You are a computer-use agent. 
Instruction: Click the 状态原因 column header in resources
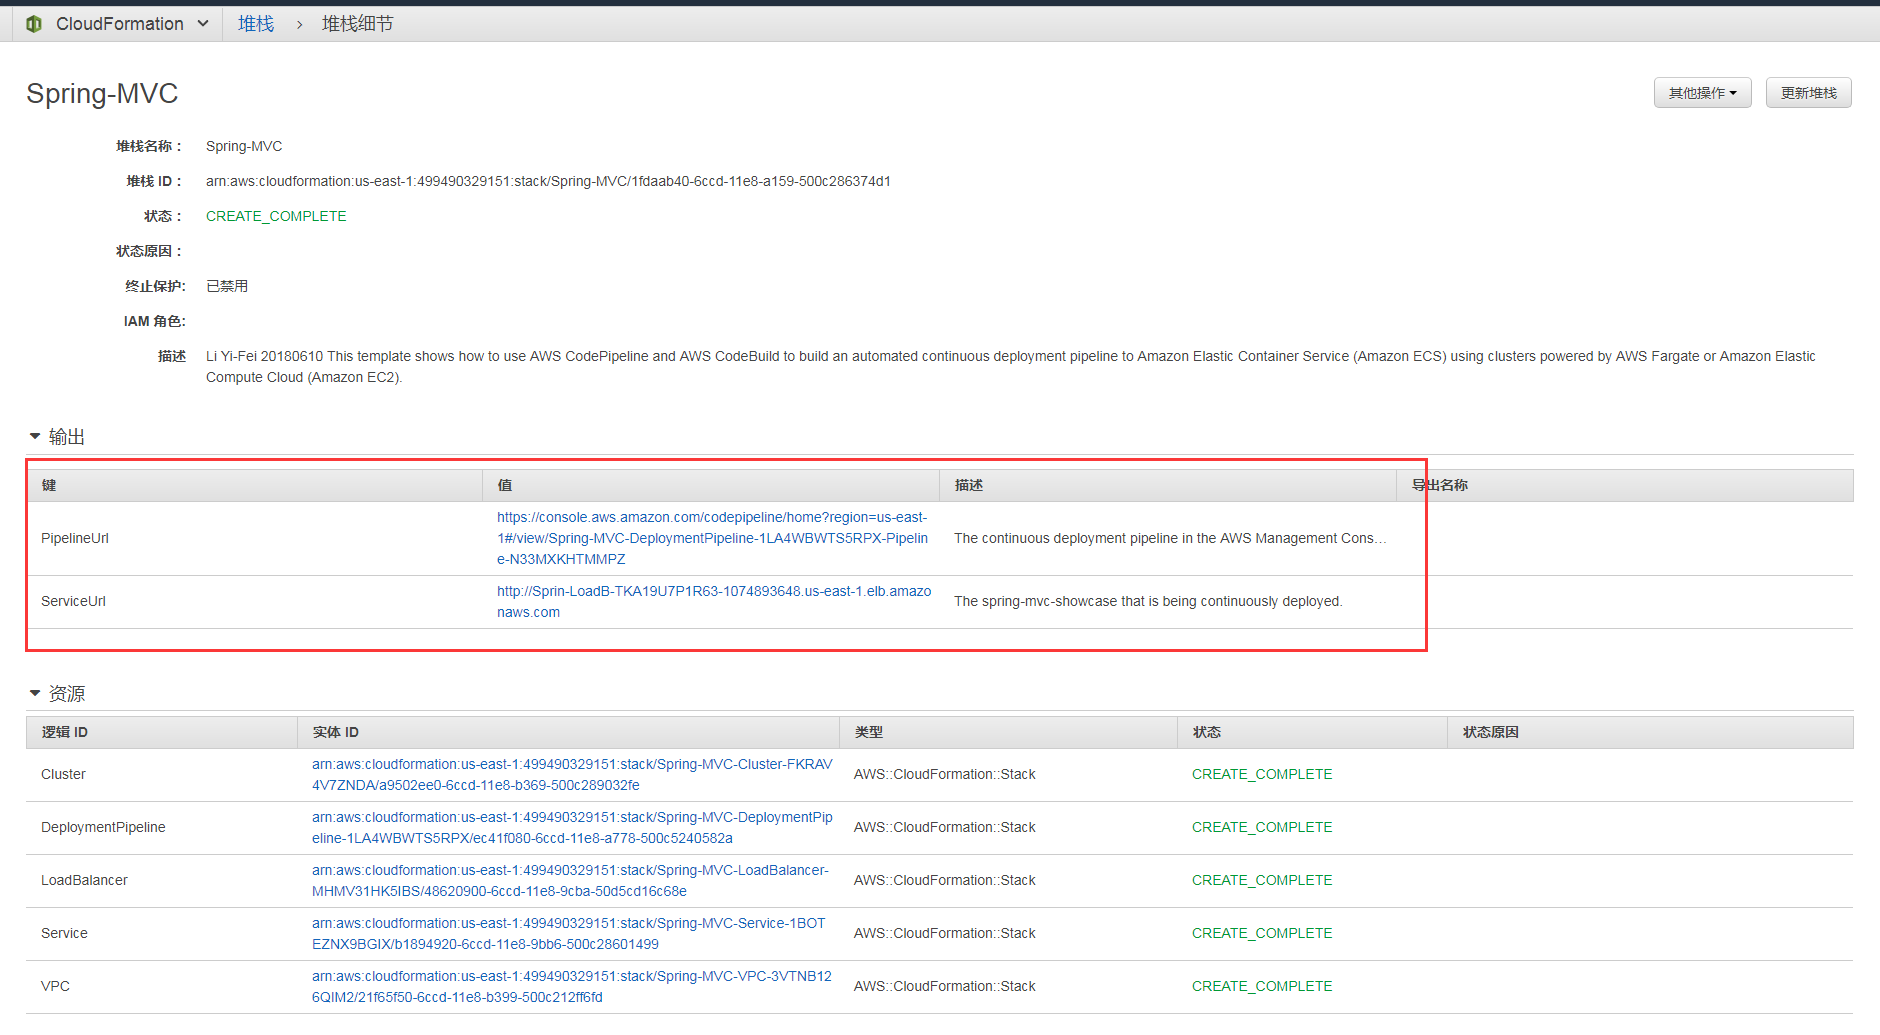(x=1650, y=732)
